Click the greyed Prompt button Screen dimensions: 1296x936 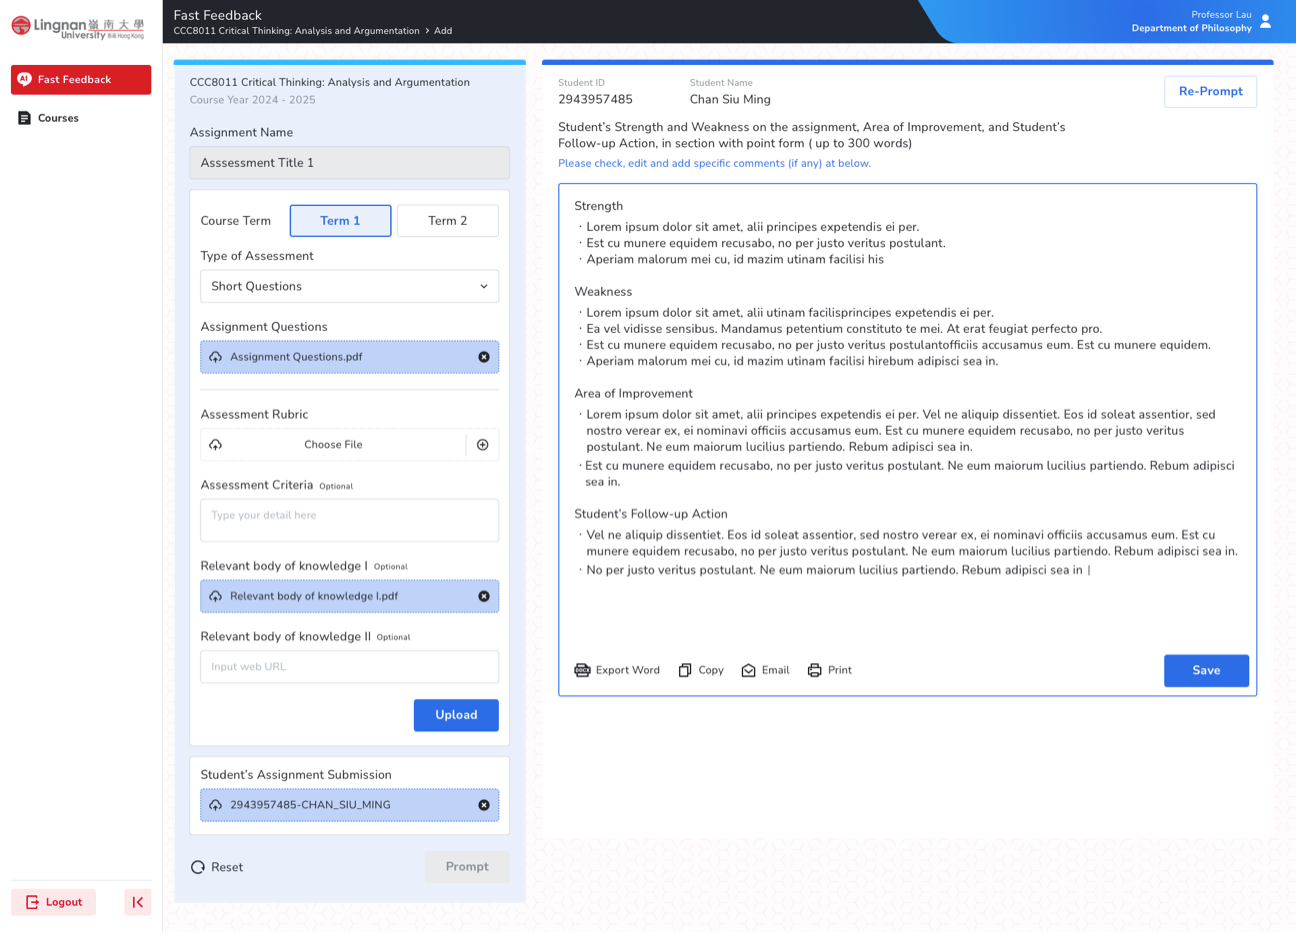[467, 867]
